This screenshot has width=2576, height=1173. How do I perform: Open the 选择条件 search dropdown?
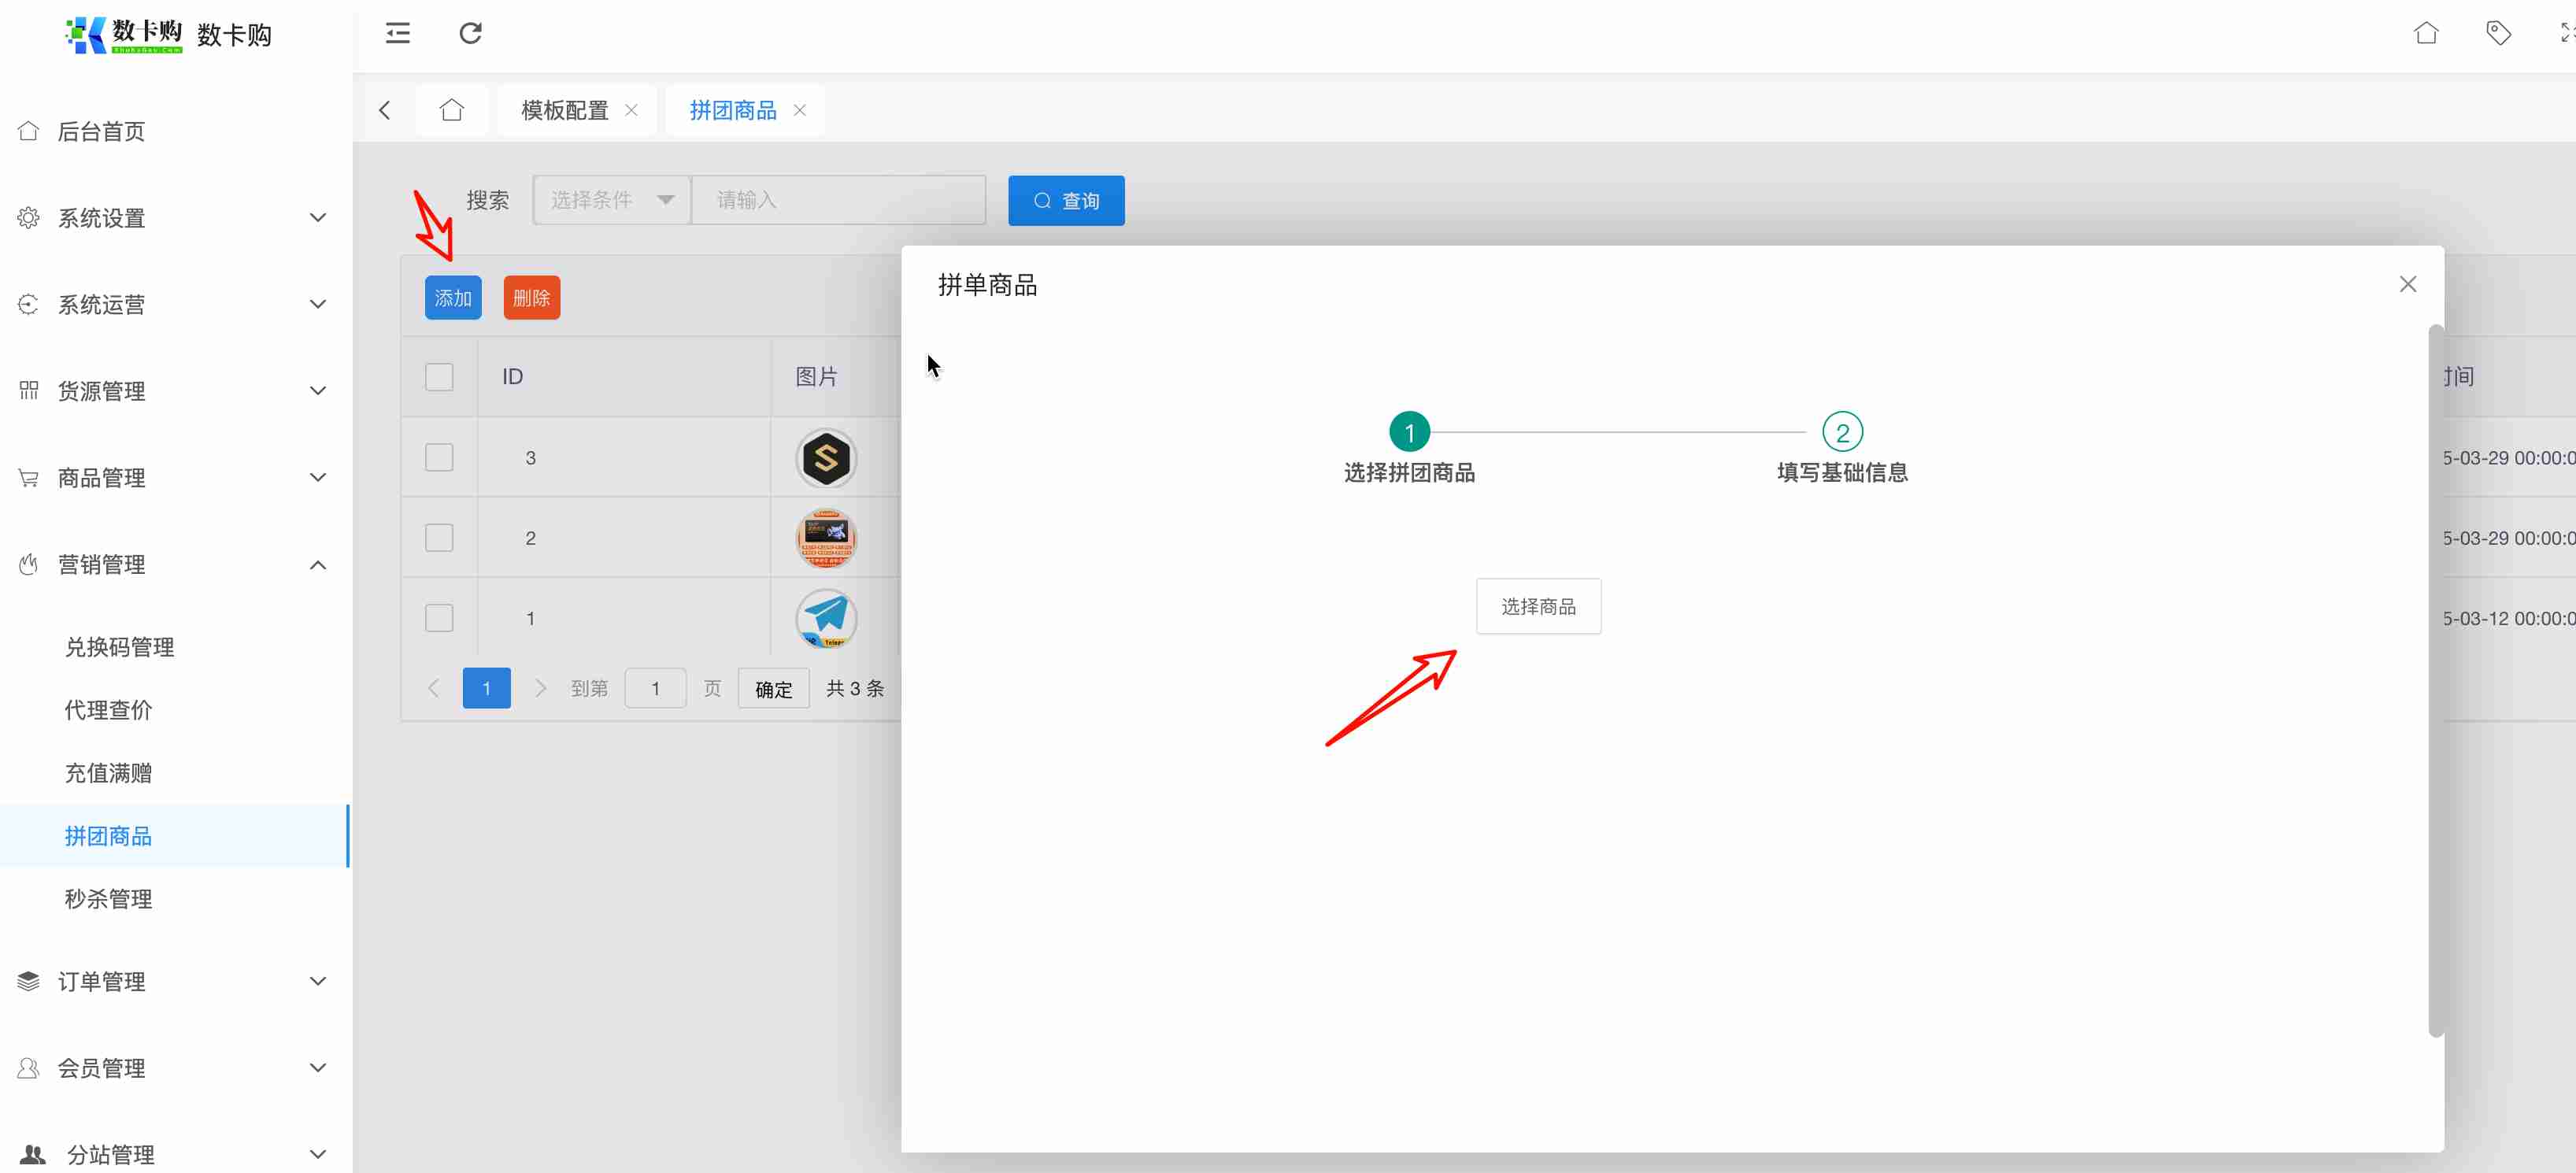611,200
